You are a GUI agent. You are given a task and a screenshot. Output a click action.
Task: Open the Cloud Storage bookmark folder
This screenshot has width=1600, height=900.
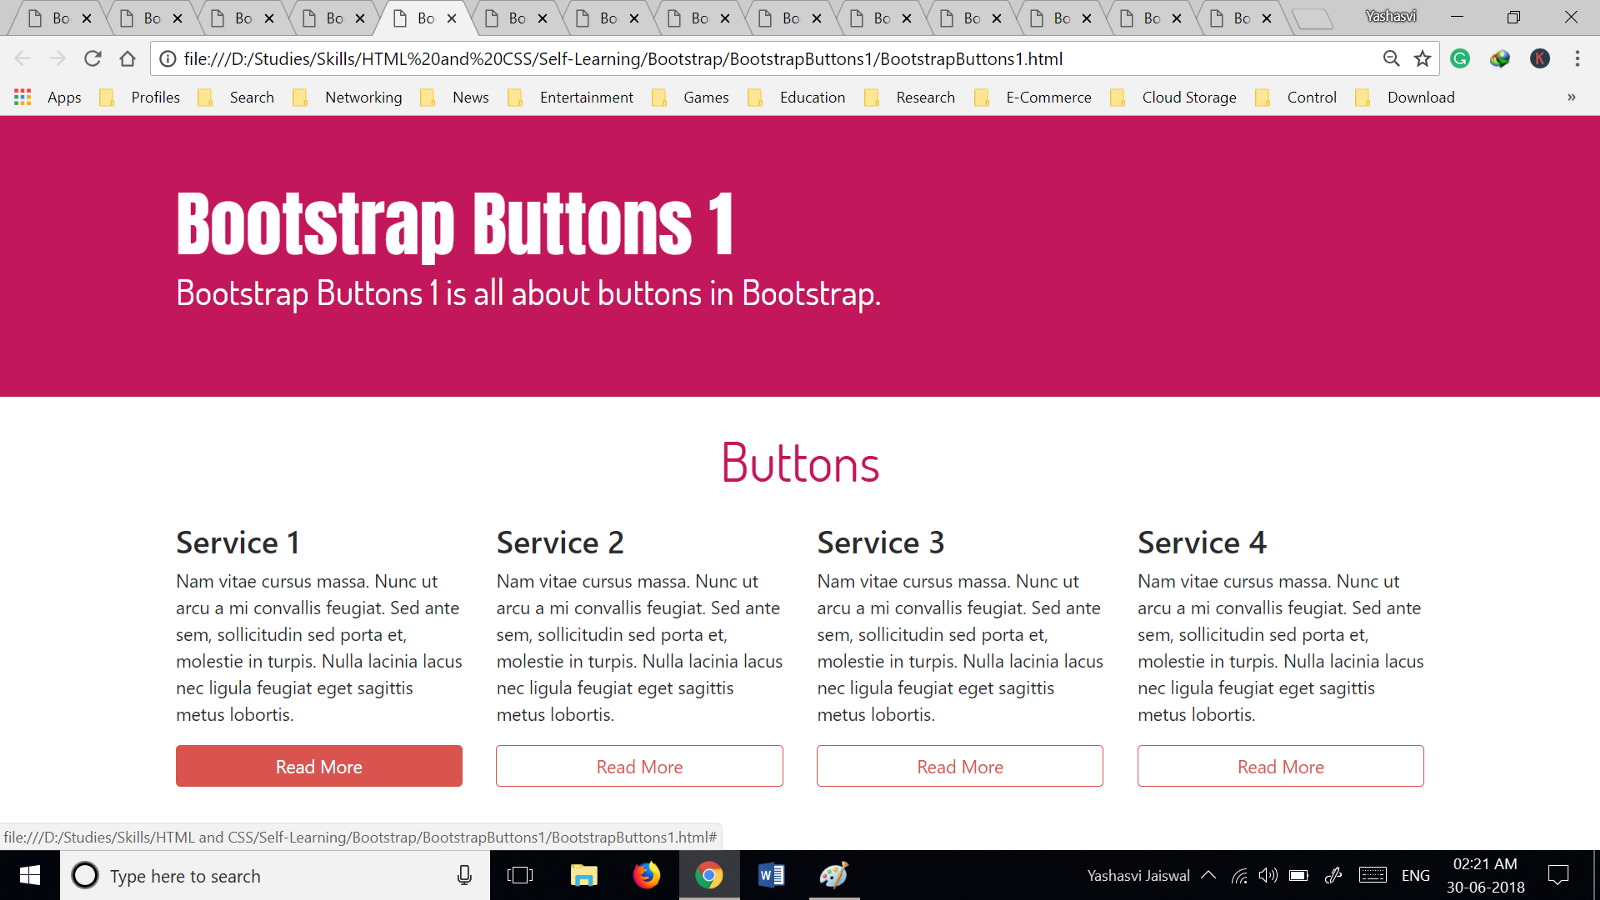click(x=1173, y=97)
